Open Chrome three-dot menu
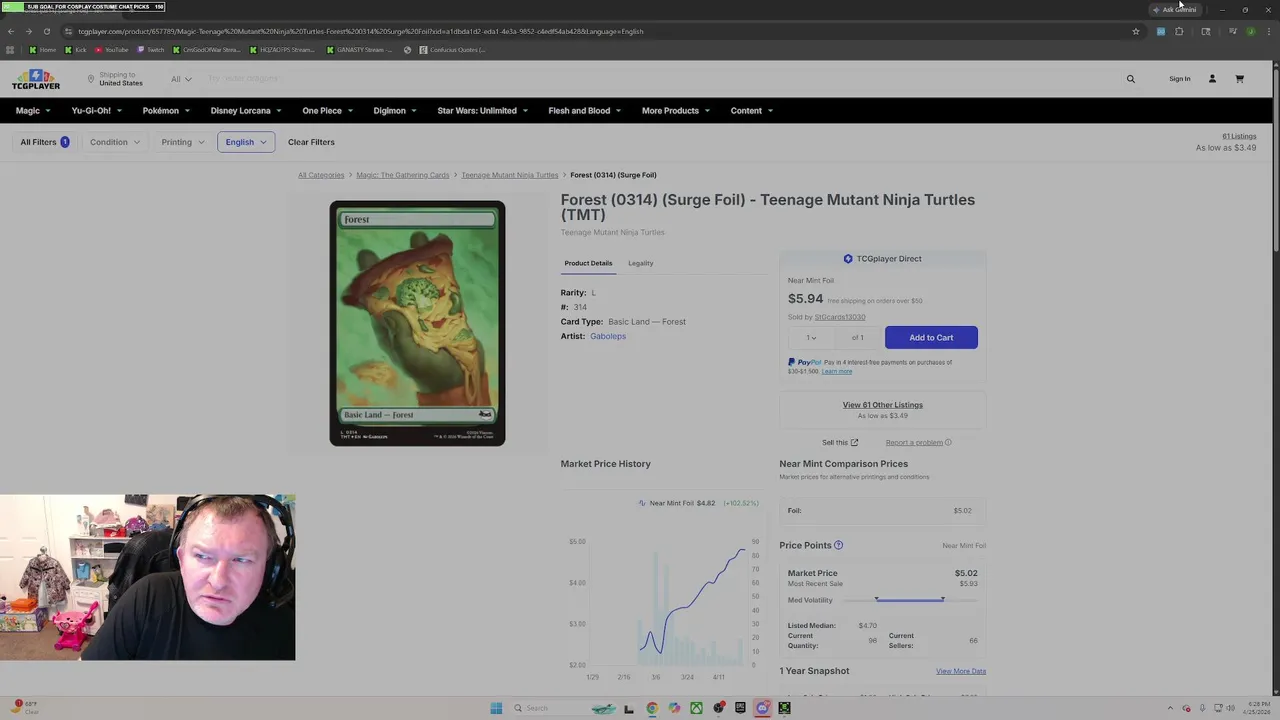1280x720 pixels. pos(1269,31)
